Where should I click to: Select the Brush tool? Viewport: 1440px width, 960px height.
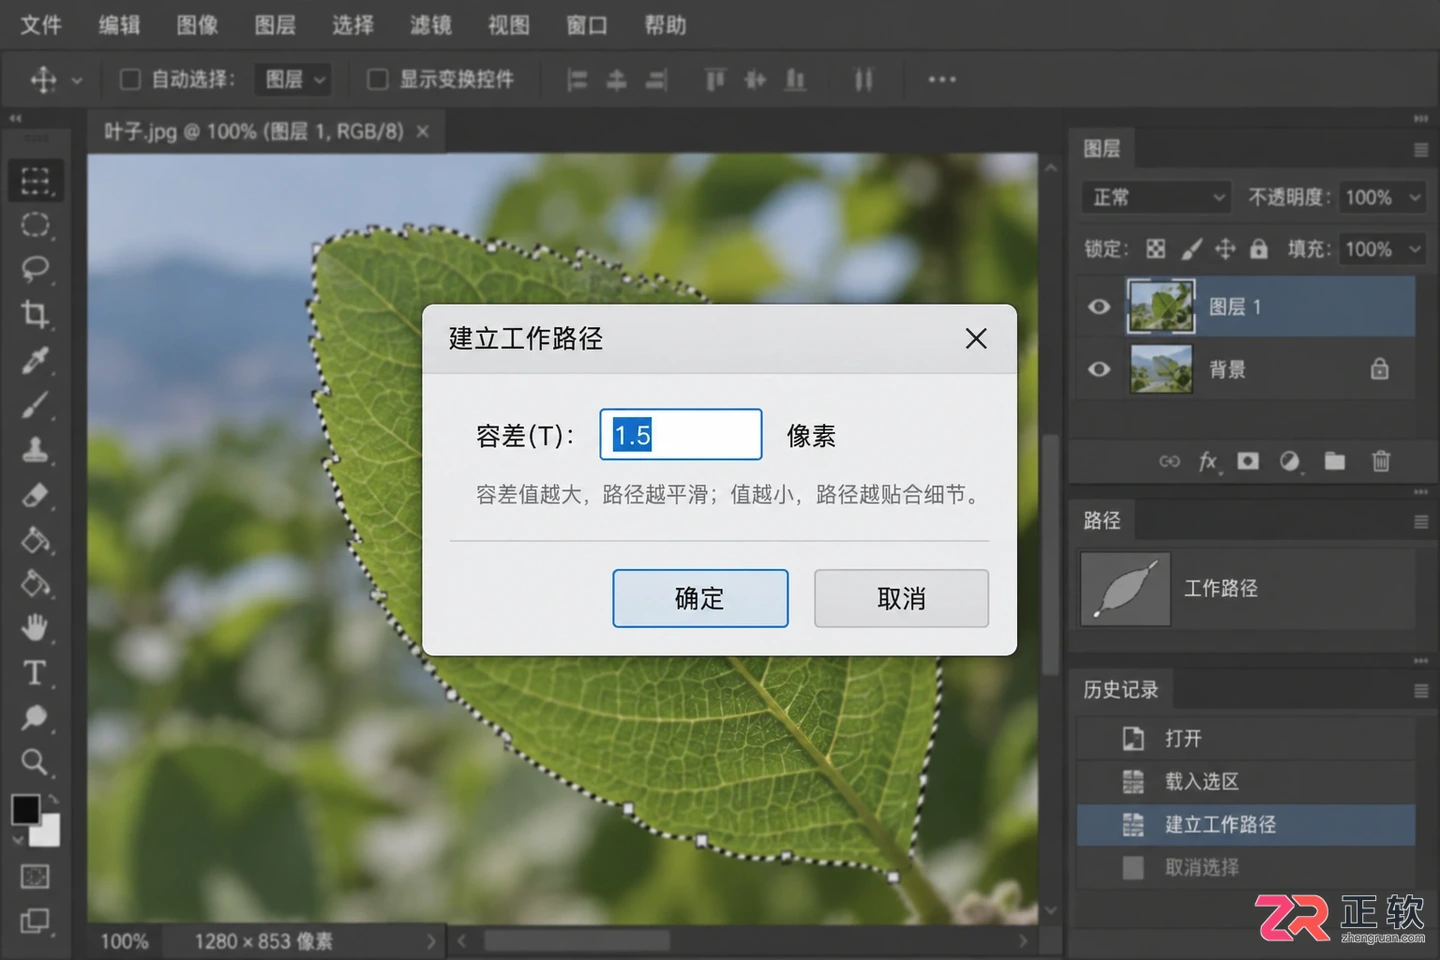(35, 405)
